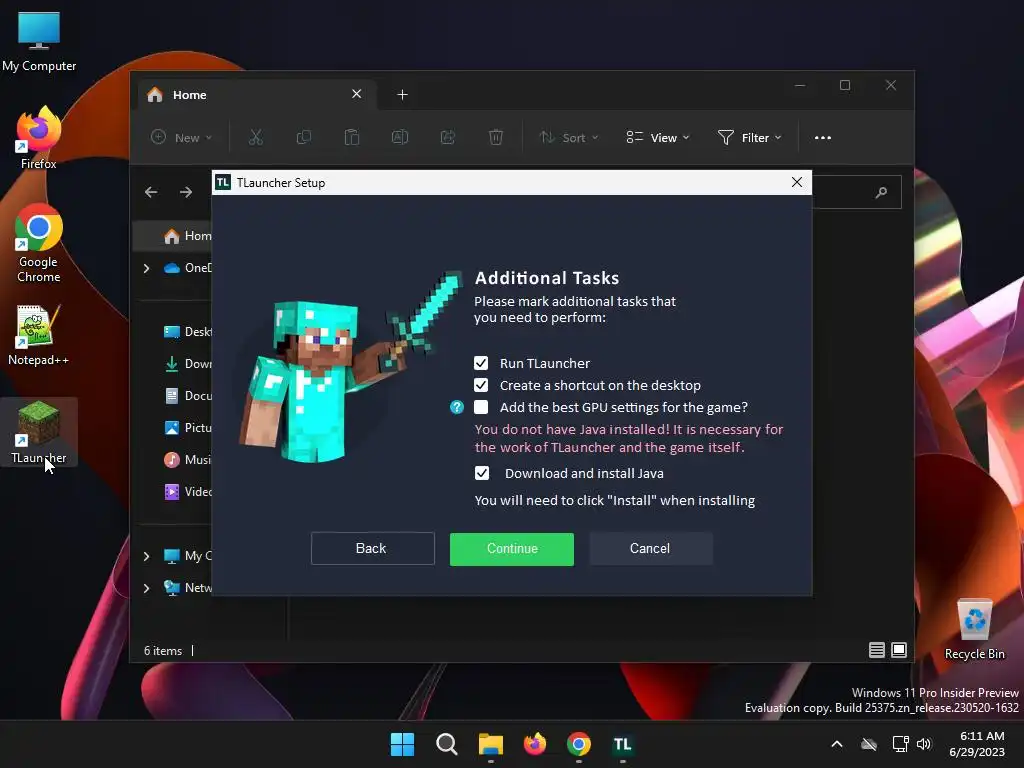This screenshot has height=768, width=1024.
Task: Open My Computer desktop icon
Action: (39, 42)
